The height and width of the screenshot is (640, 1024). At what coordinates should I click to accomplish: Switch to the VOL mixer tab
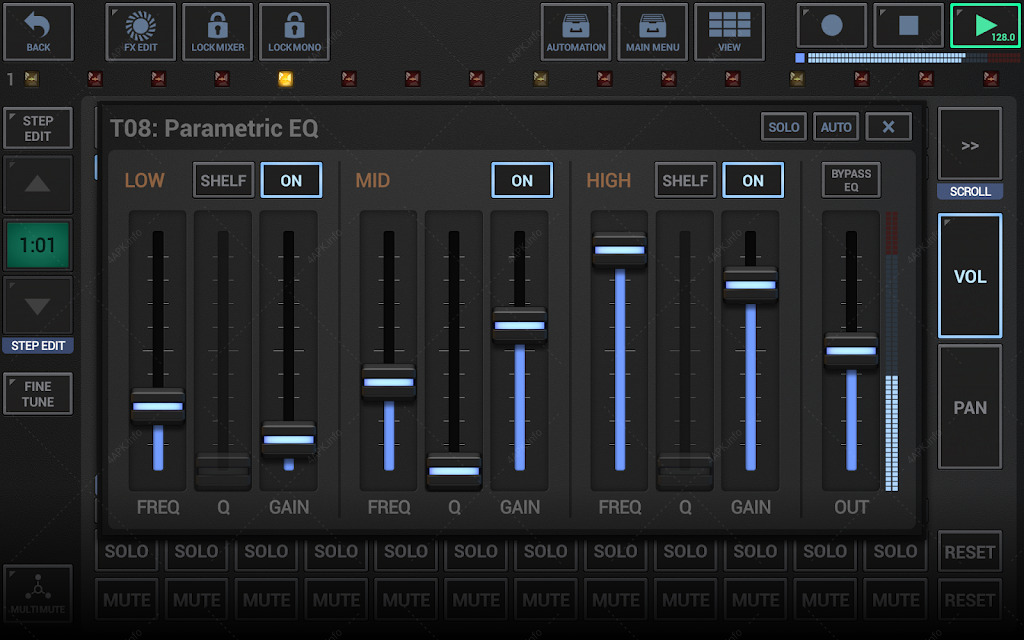tap(970, 276)
